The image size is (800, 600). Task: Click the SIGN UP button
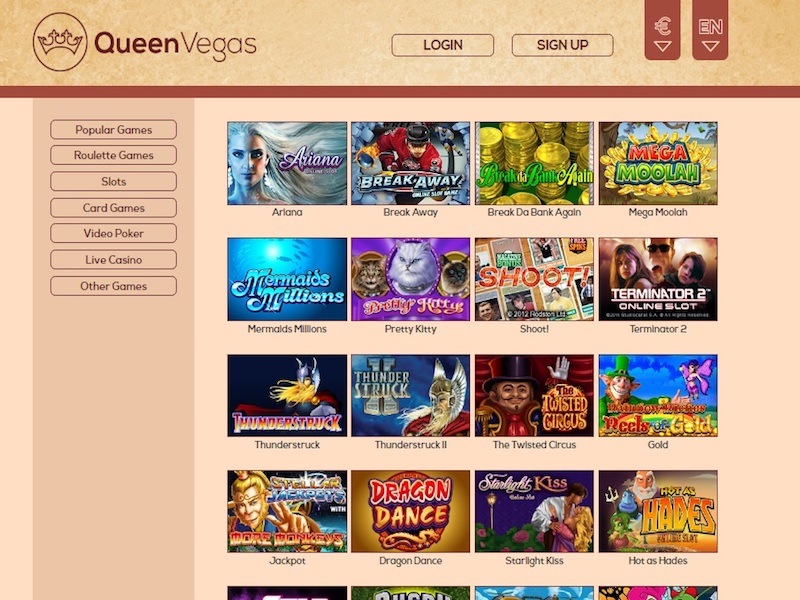[x=562, y=45]
